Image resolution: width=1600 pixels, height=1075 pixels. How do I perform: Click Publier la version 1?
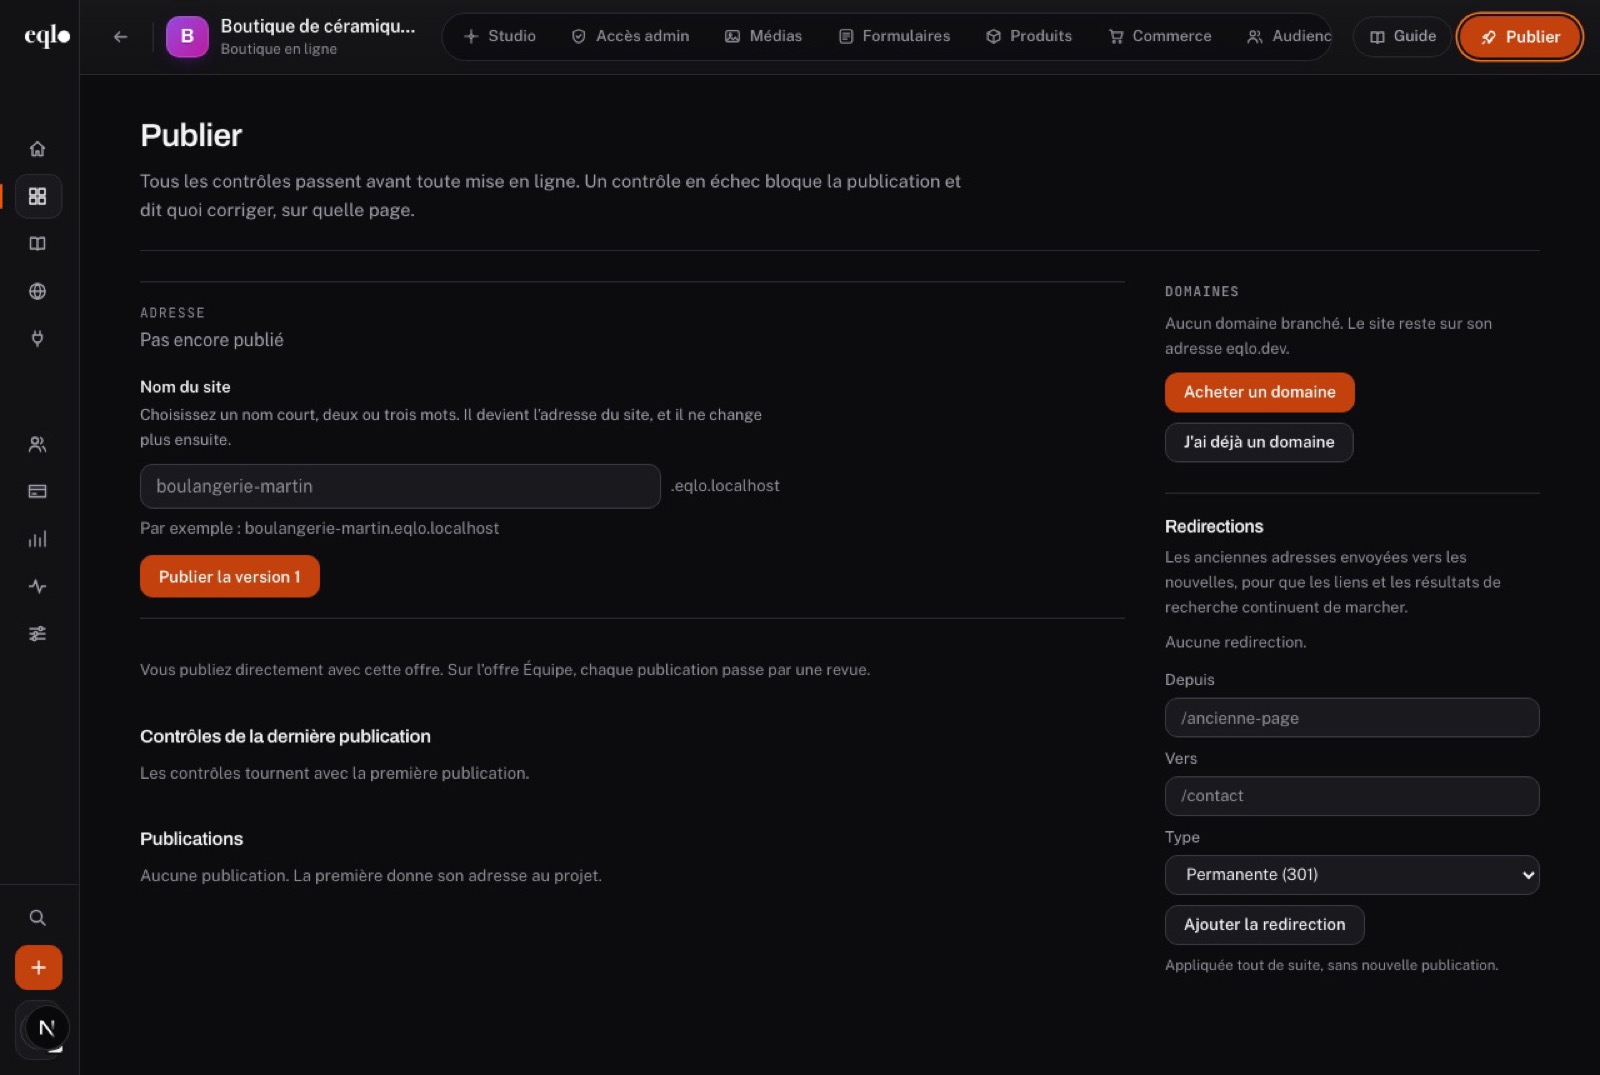point(229,576)
